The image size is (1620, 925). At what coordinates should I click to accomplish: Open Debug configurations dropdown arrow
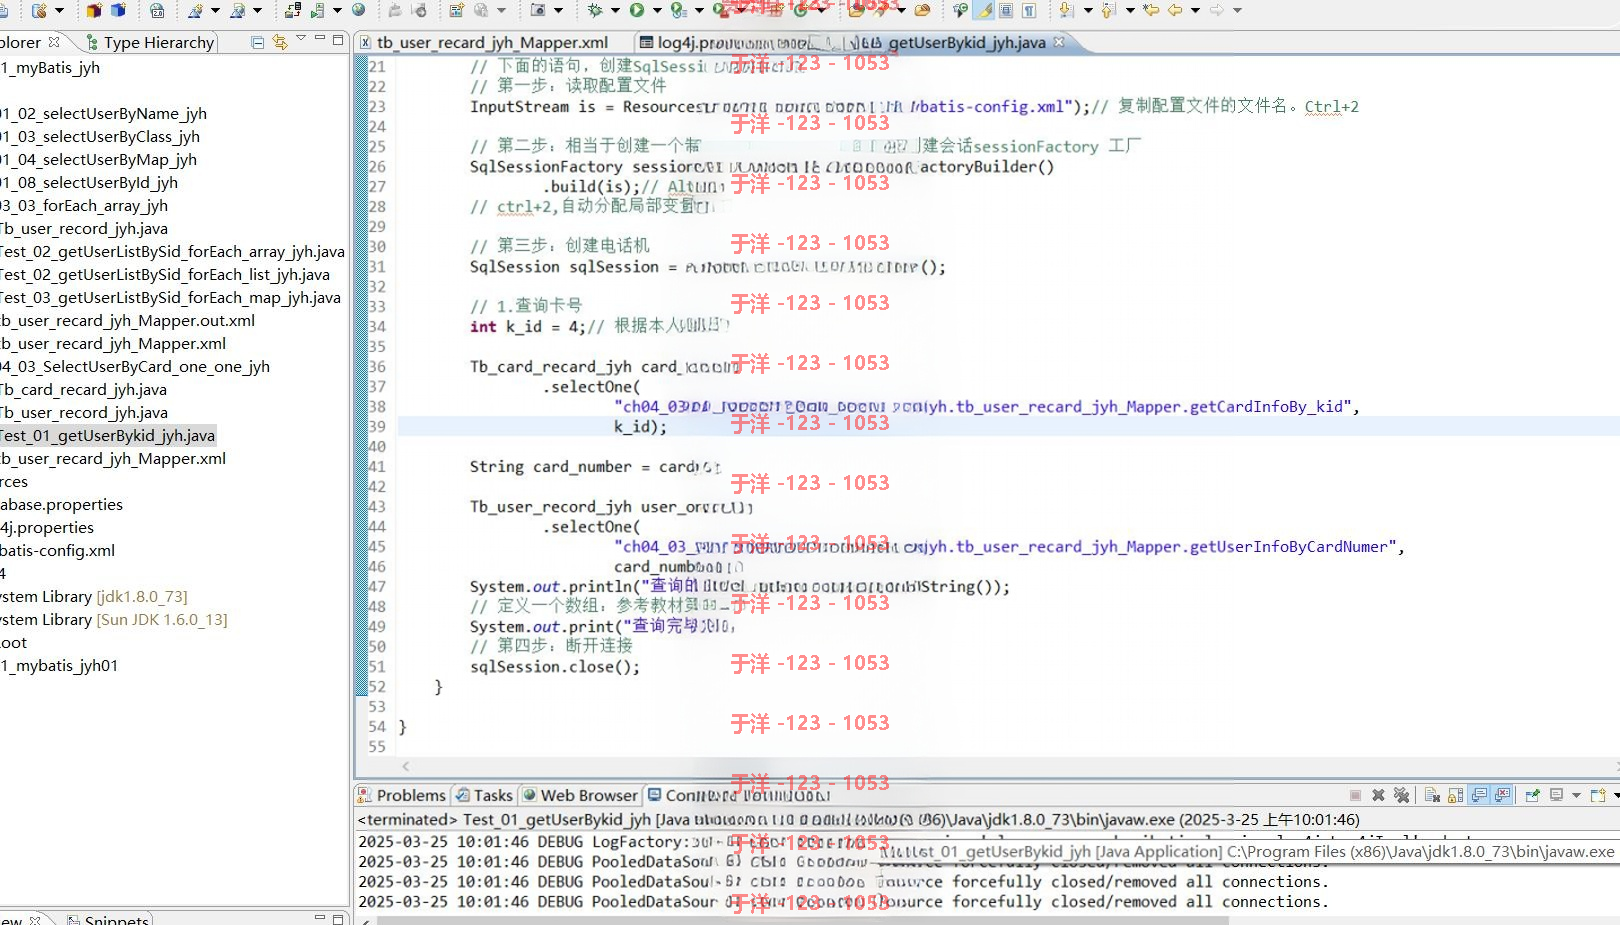[x=616, y=10]
